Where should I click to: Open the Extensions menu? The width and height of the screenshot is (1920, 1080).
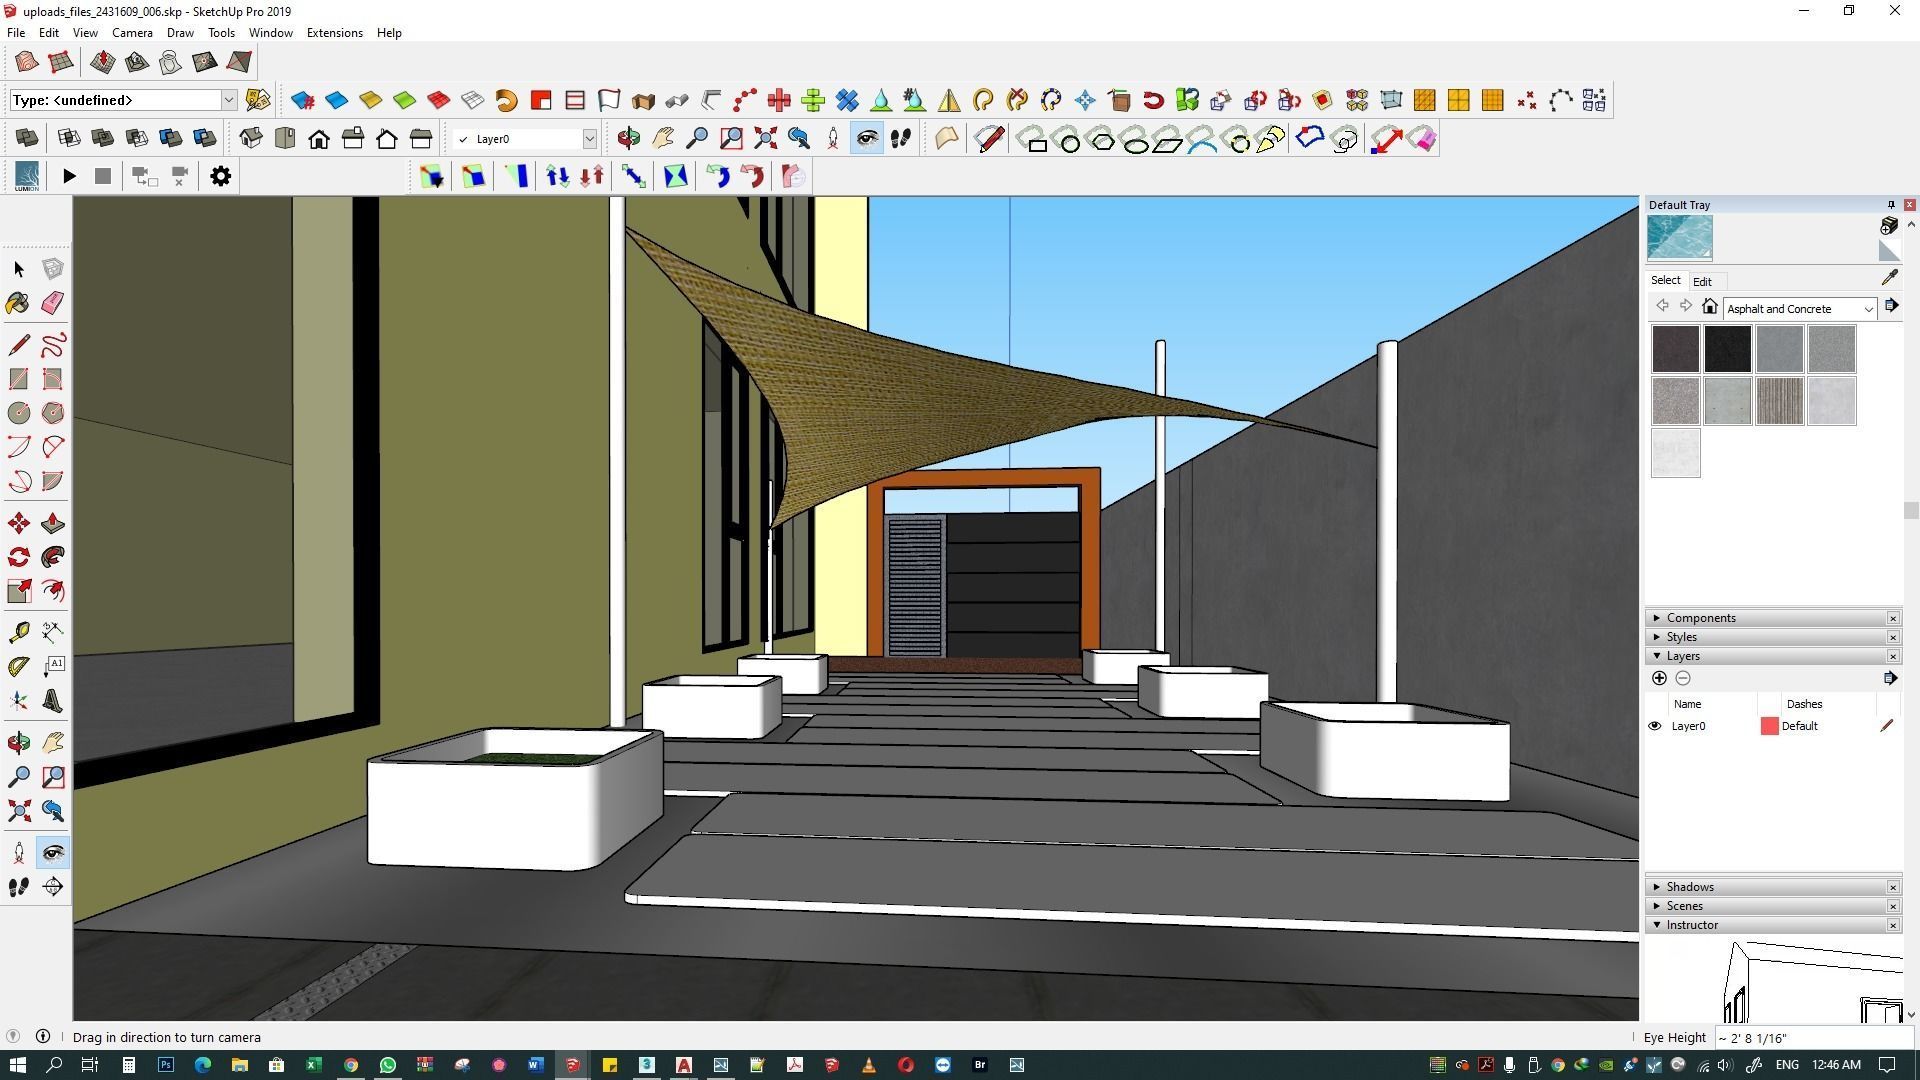[x=334, y=33]
